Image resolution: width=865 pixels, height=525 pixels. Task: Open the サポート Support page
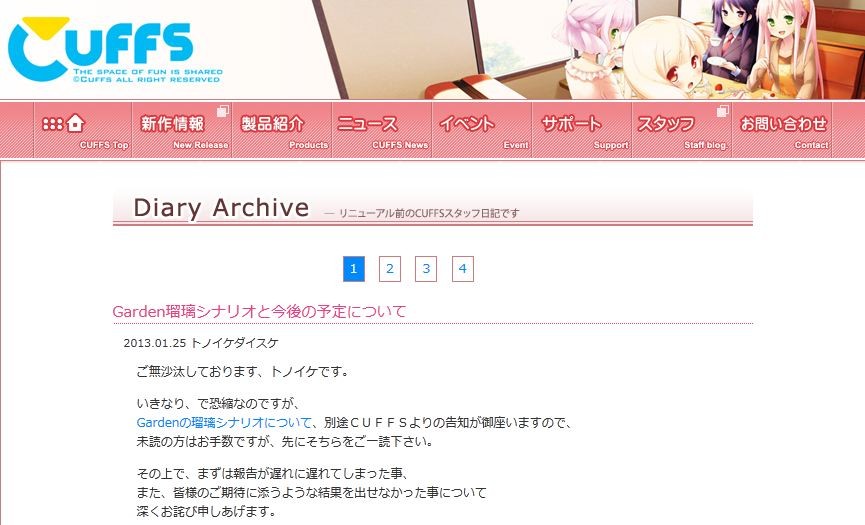pos(581,131)
